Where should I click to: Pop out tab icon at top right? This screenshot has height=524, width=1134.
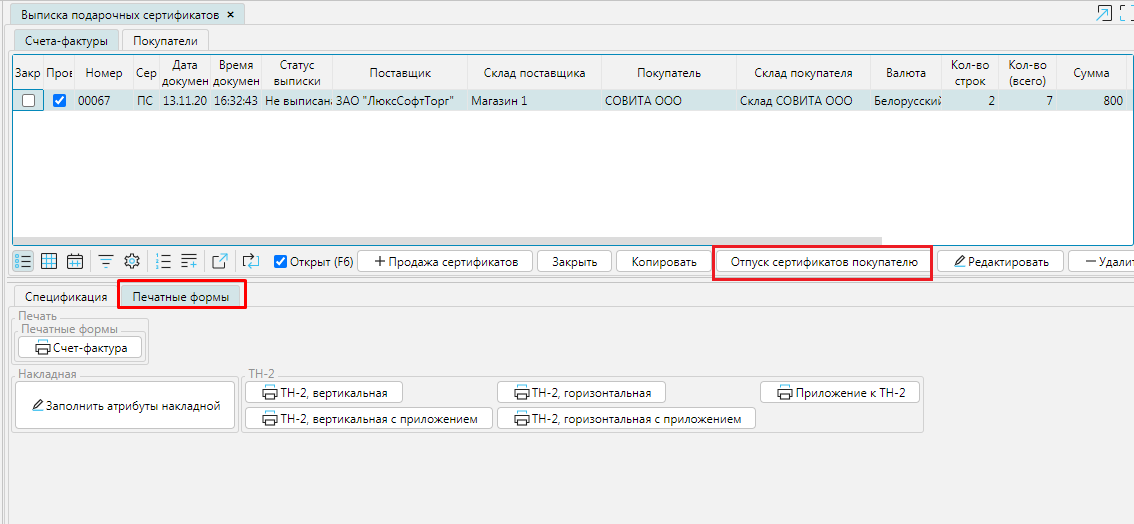tap(1104, 13)
